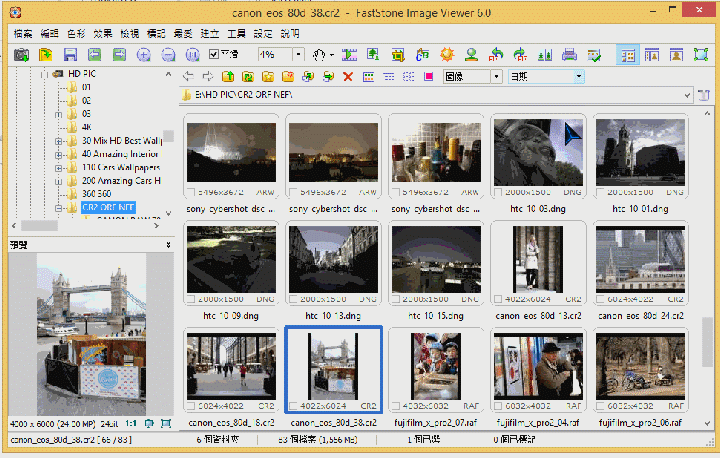
Task: Tick the checkbox for htc 10 09.dng
Action: tap(191, 300)
